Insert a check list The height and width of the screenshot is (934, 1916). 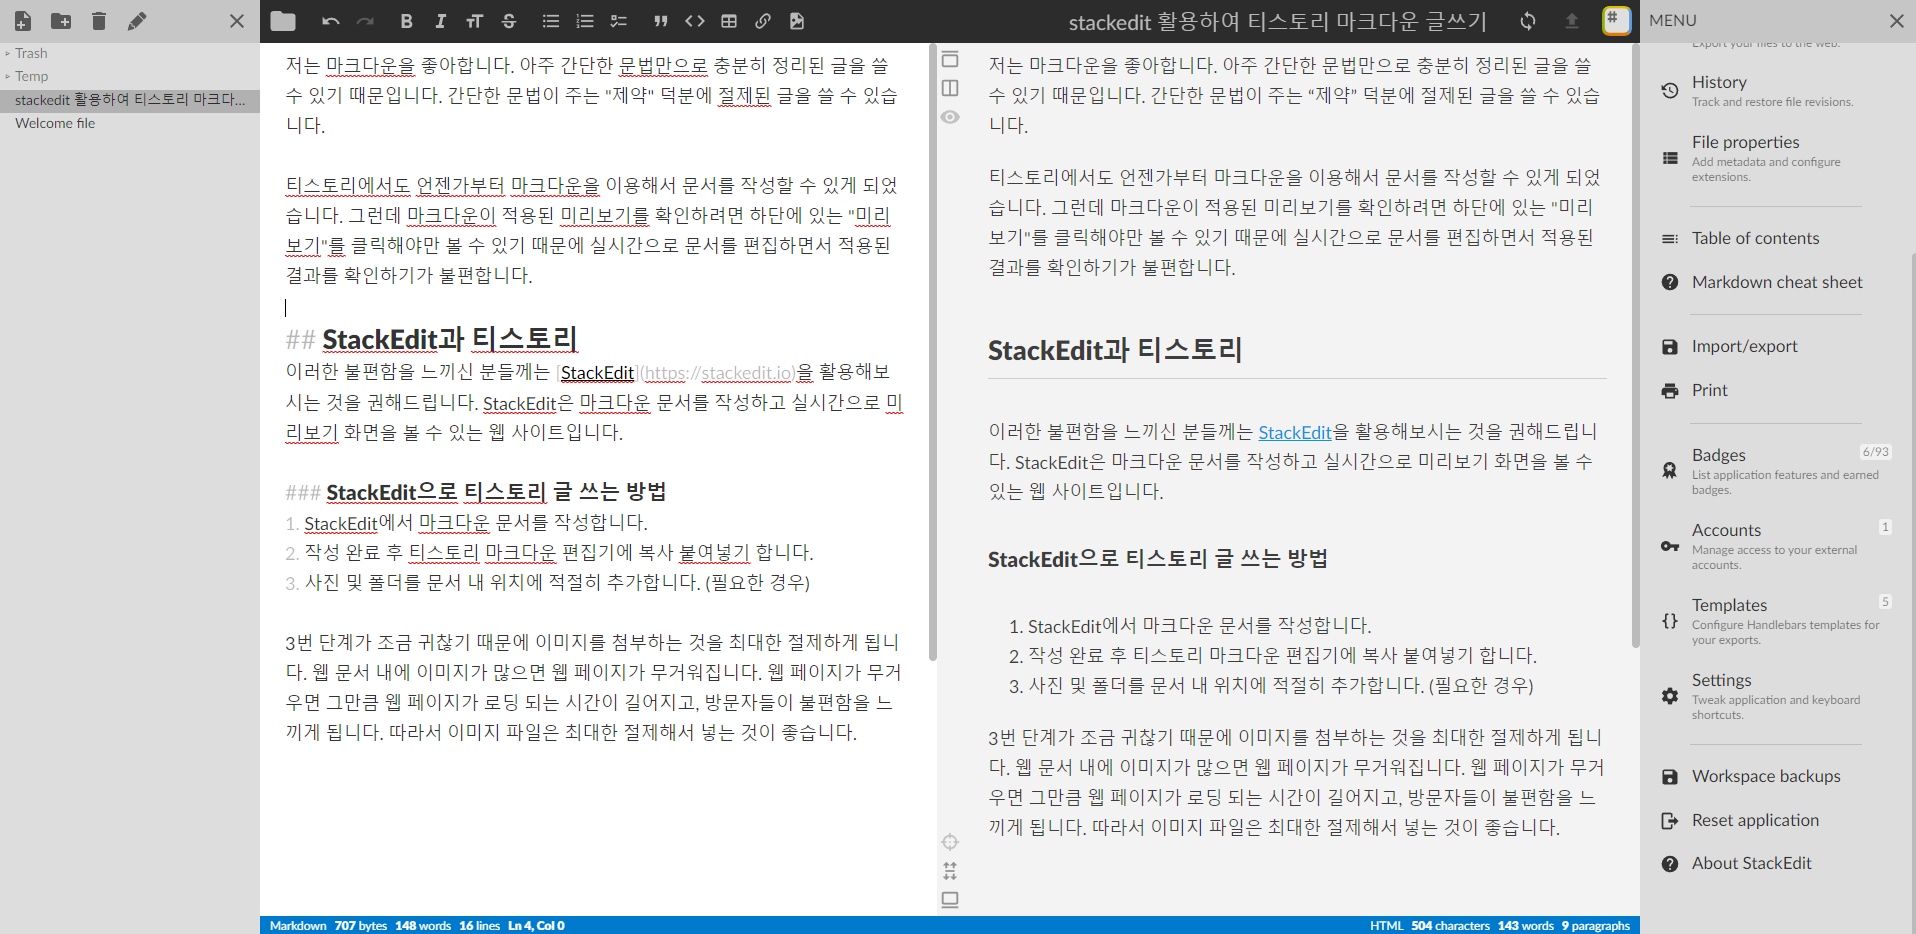pyautogui.click(x=619, y=21)
